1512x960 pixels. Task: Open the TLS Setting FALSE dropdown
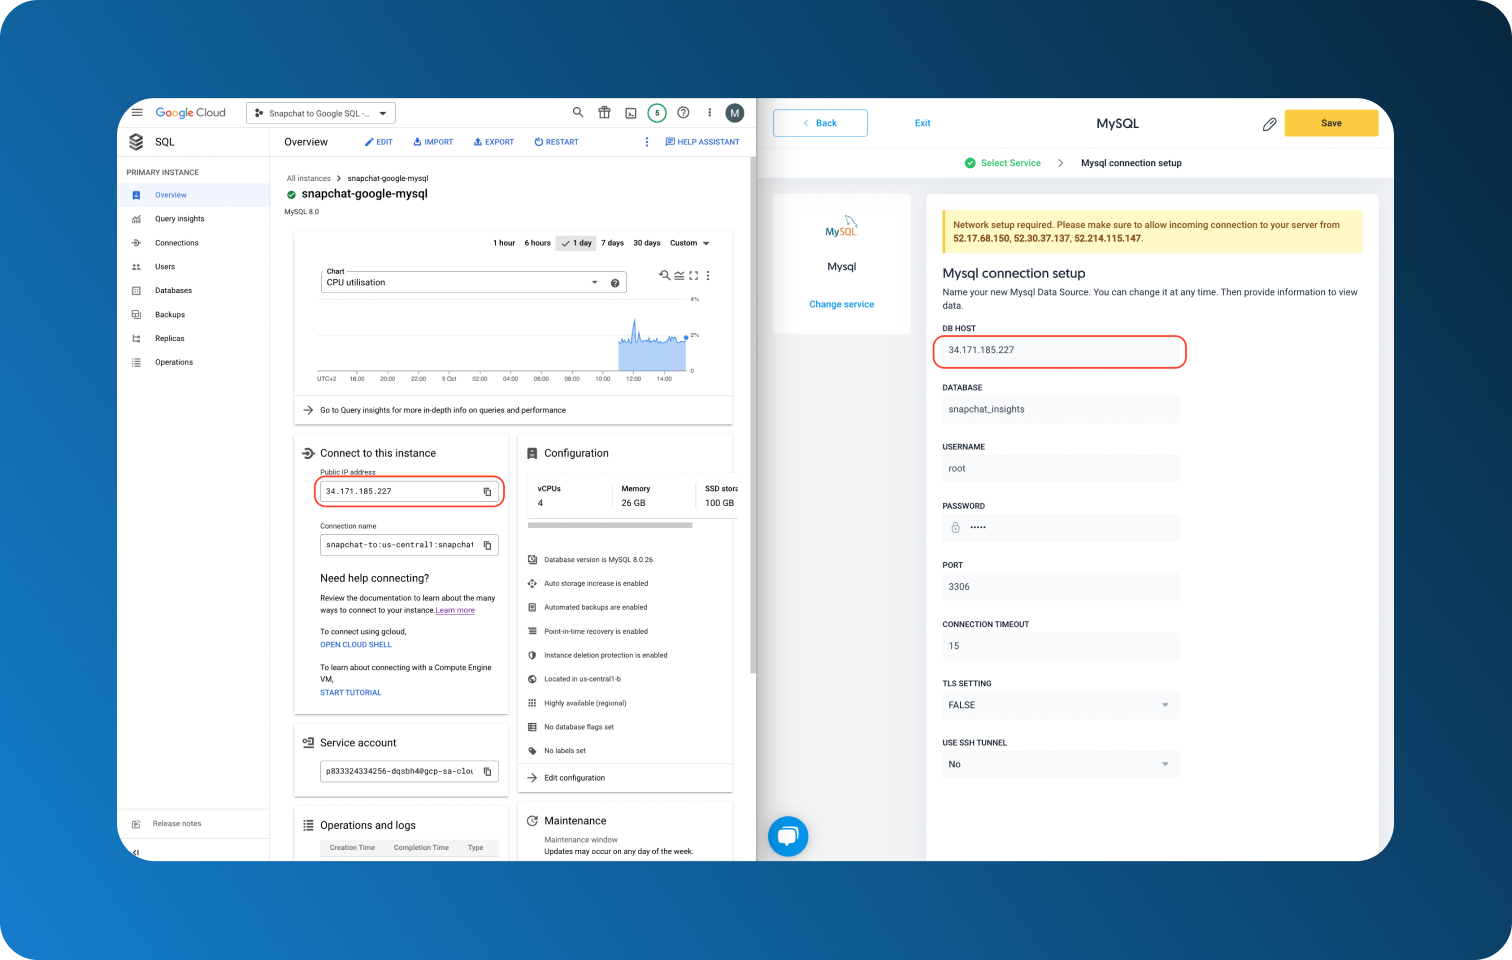(x=1060, y=705)
